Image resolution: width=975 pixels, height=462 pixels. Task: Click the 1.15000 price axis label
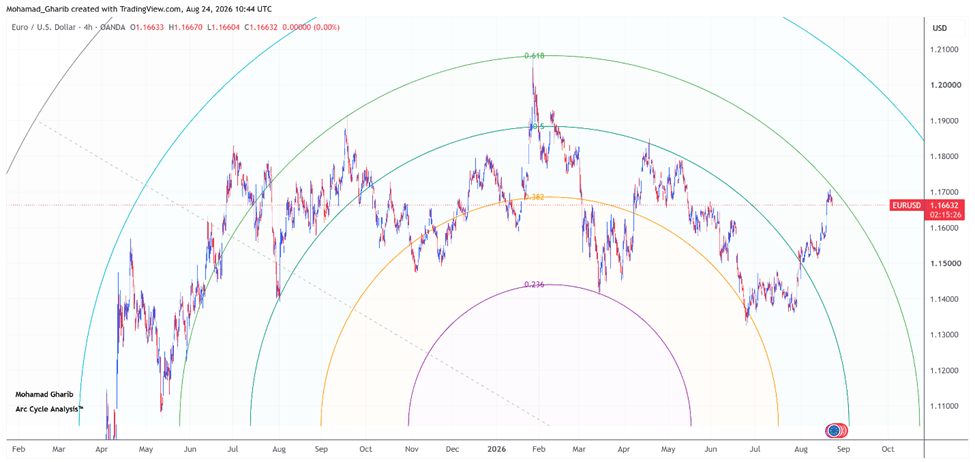[x=944, y=264]
